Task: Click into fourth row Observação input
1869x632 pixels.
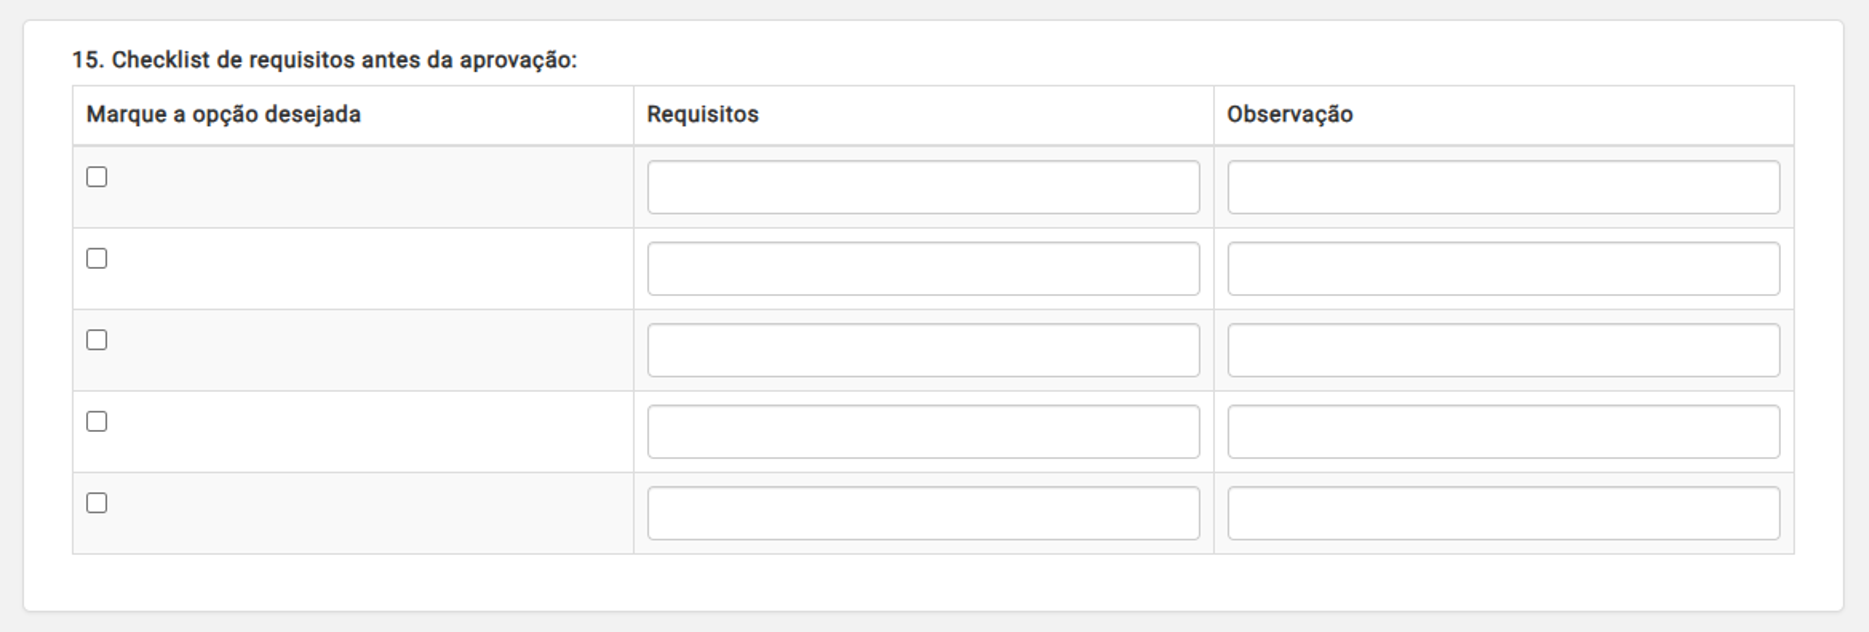Action: (1504, 432)
